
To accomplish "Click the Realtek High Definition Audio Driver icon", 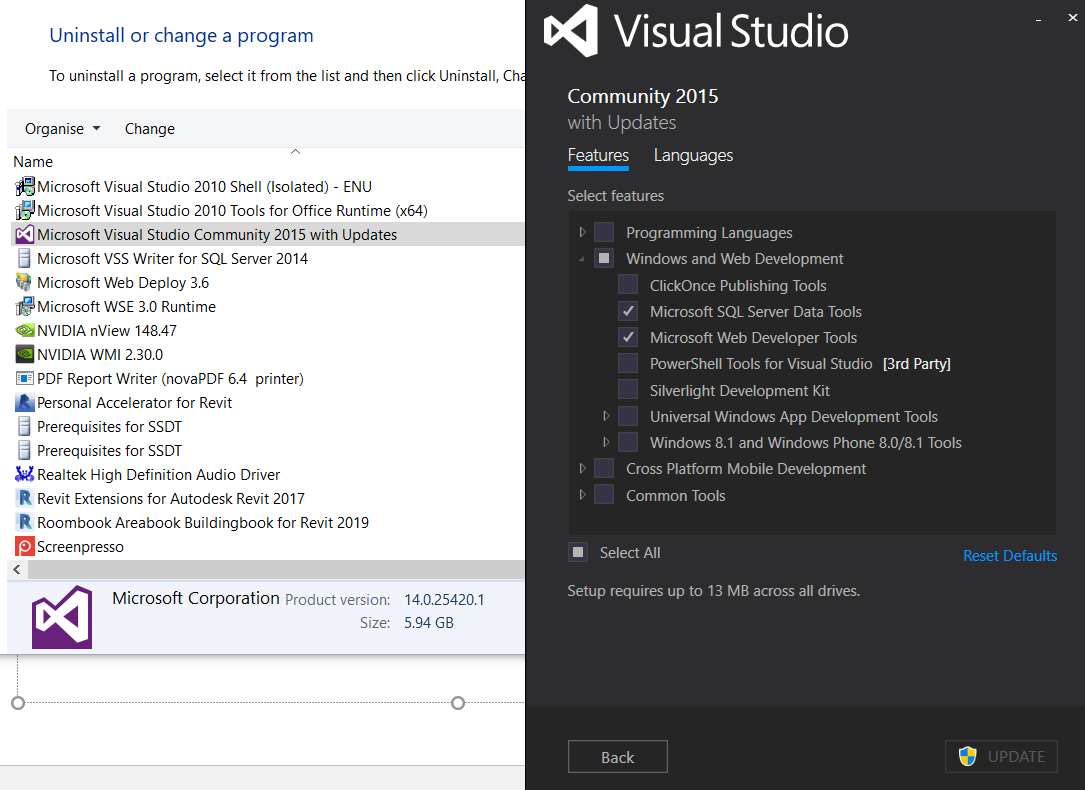I will click(x=25, y=475).
